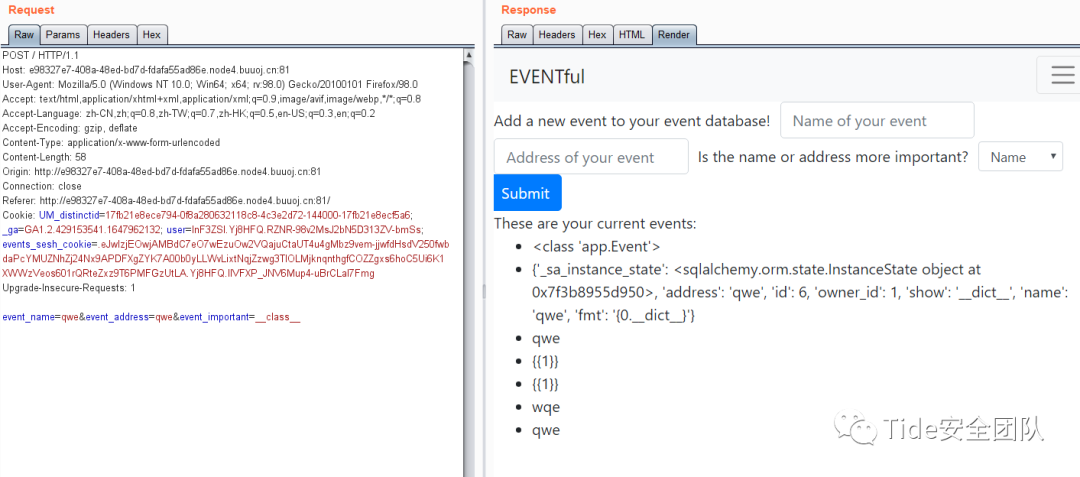
Task: Click the <class 'app.Event'> list item
Action: tap(596, 246)
